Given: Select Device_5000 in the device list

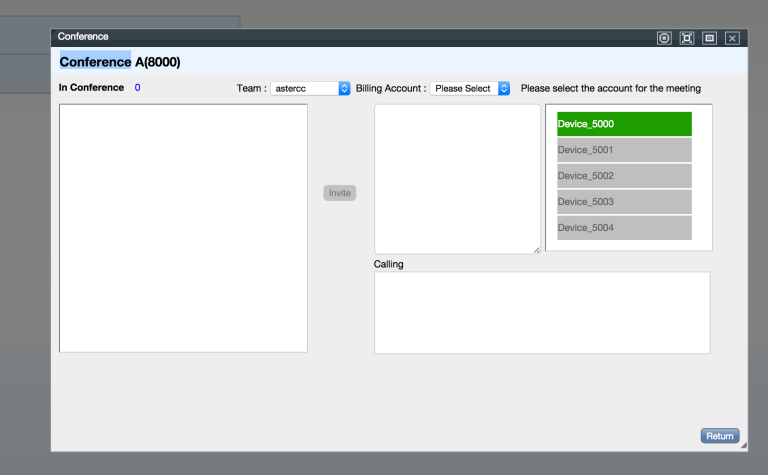Looking at the screenshot, I should [x=624, y=124].
